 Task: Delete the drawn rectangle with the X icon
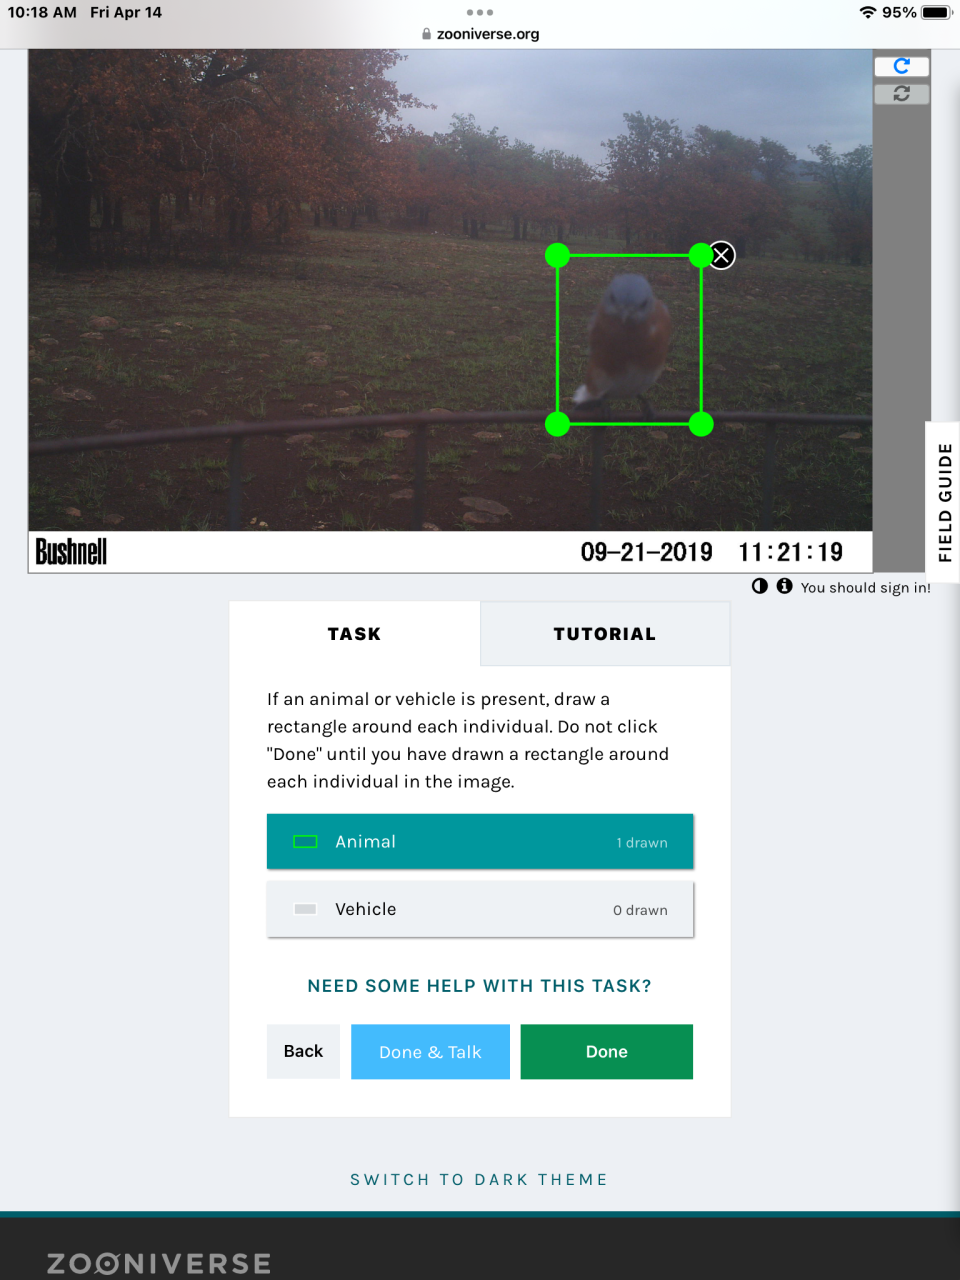(x=721, y=256)
